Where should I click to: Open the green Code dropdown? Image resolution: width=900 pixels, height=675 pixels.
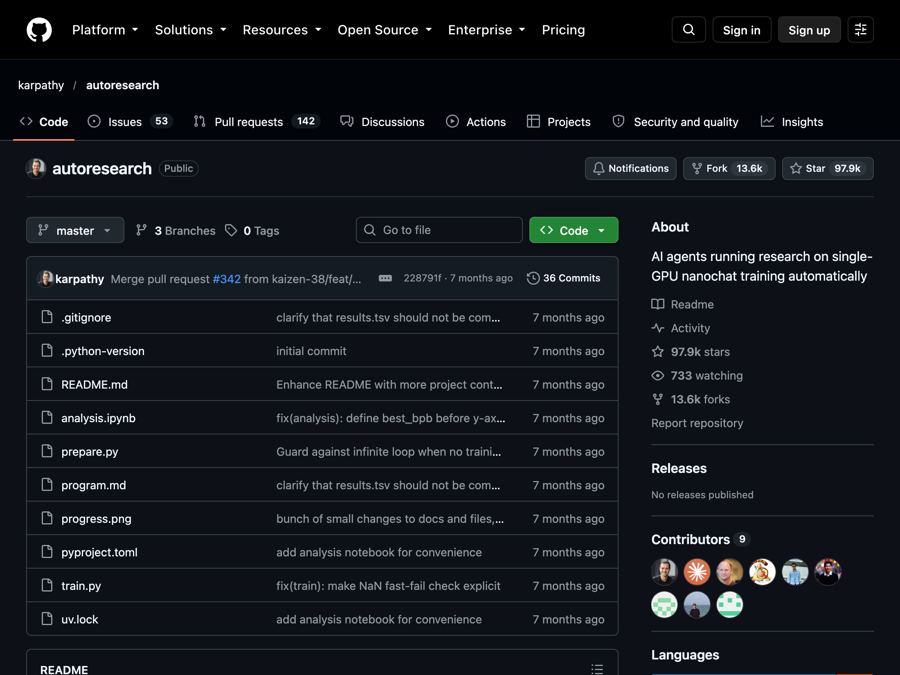pyautogui.click(x=573, y=230)
